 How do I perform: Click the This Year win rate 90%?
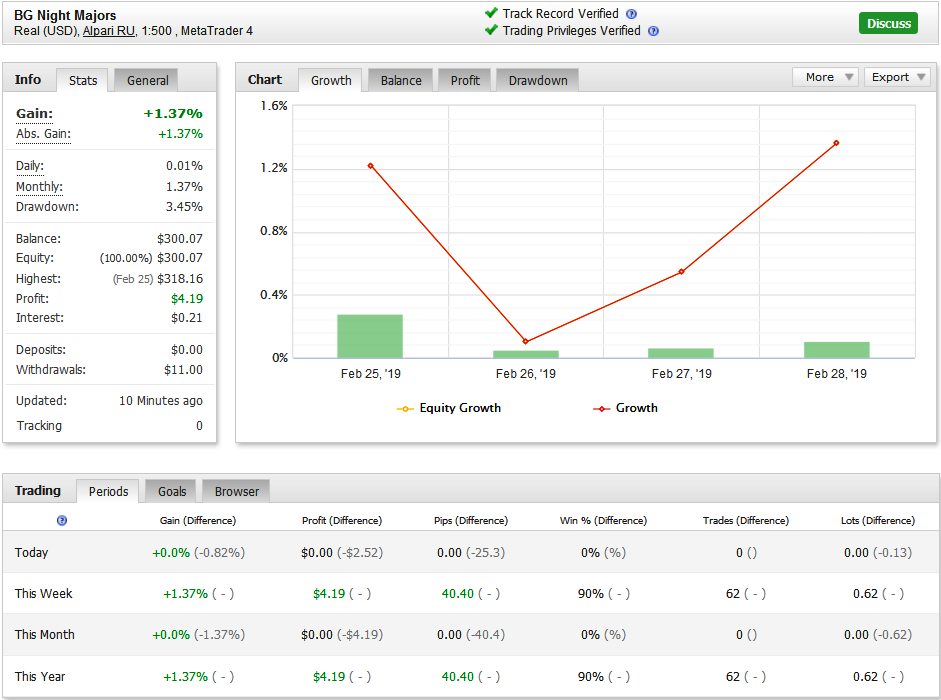[x=591, y=677]
